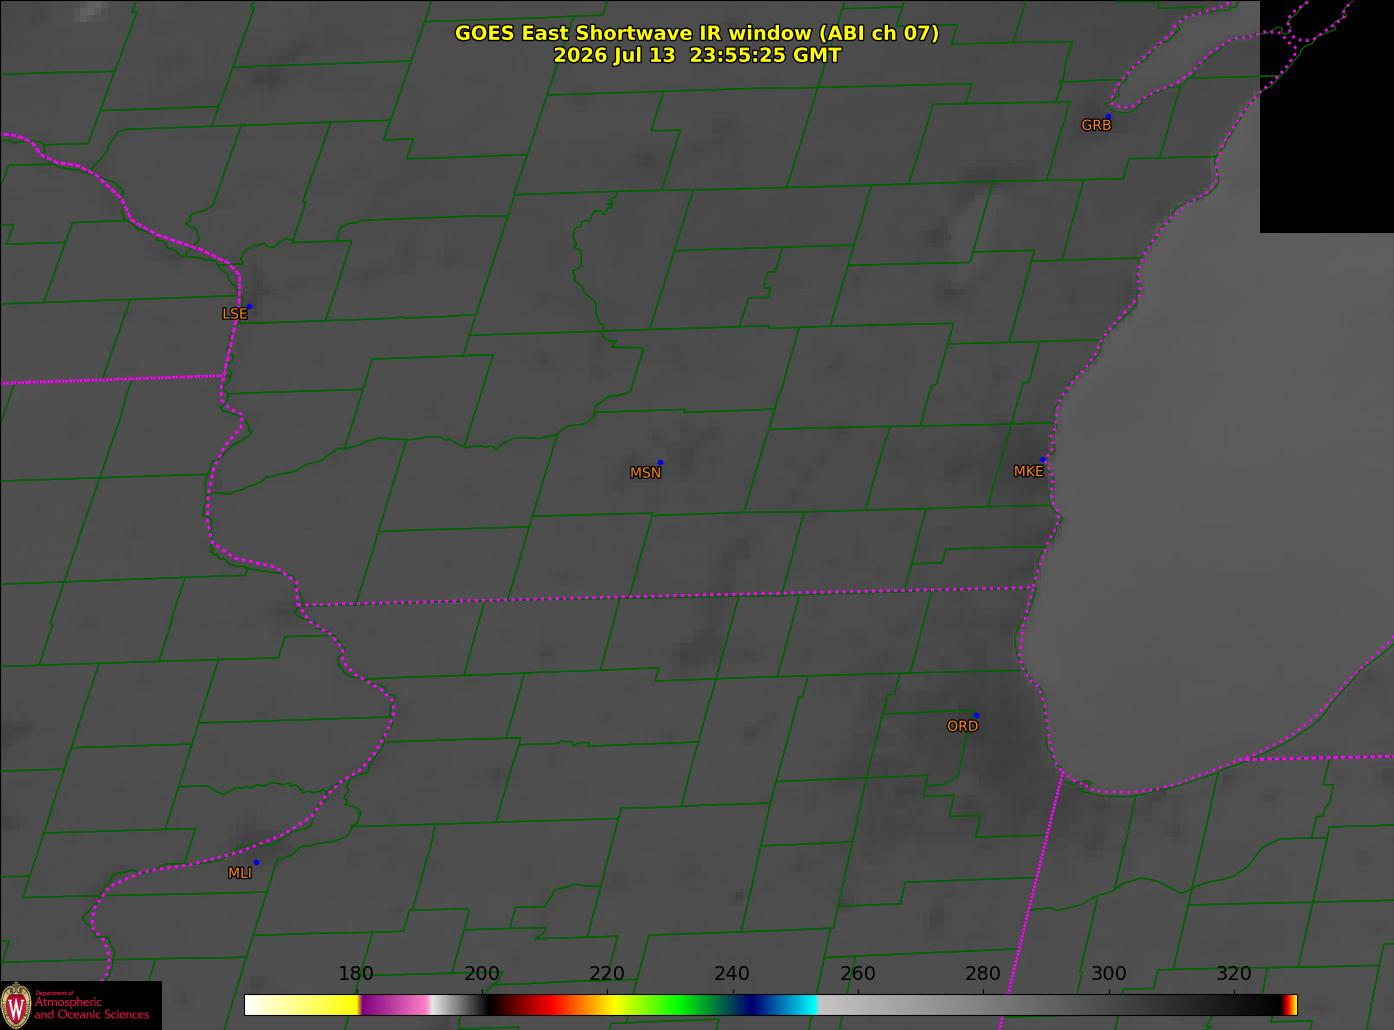
Task: Click the magenta segment of the colorbar
Action: 395,1005
